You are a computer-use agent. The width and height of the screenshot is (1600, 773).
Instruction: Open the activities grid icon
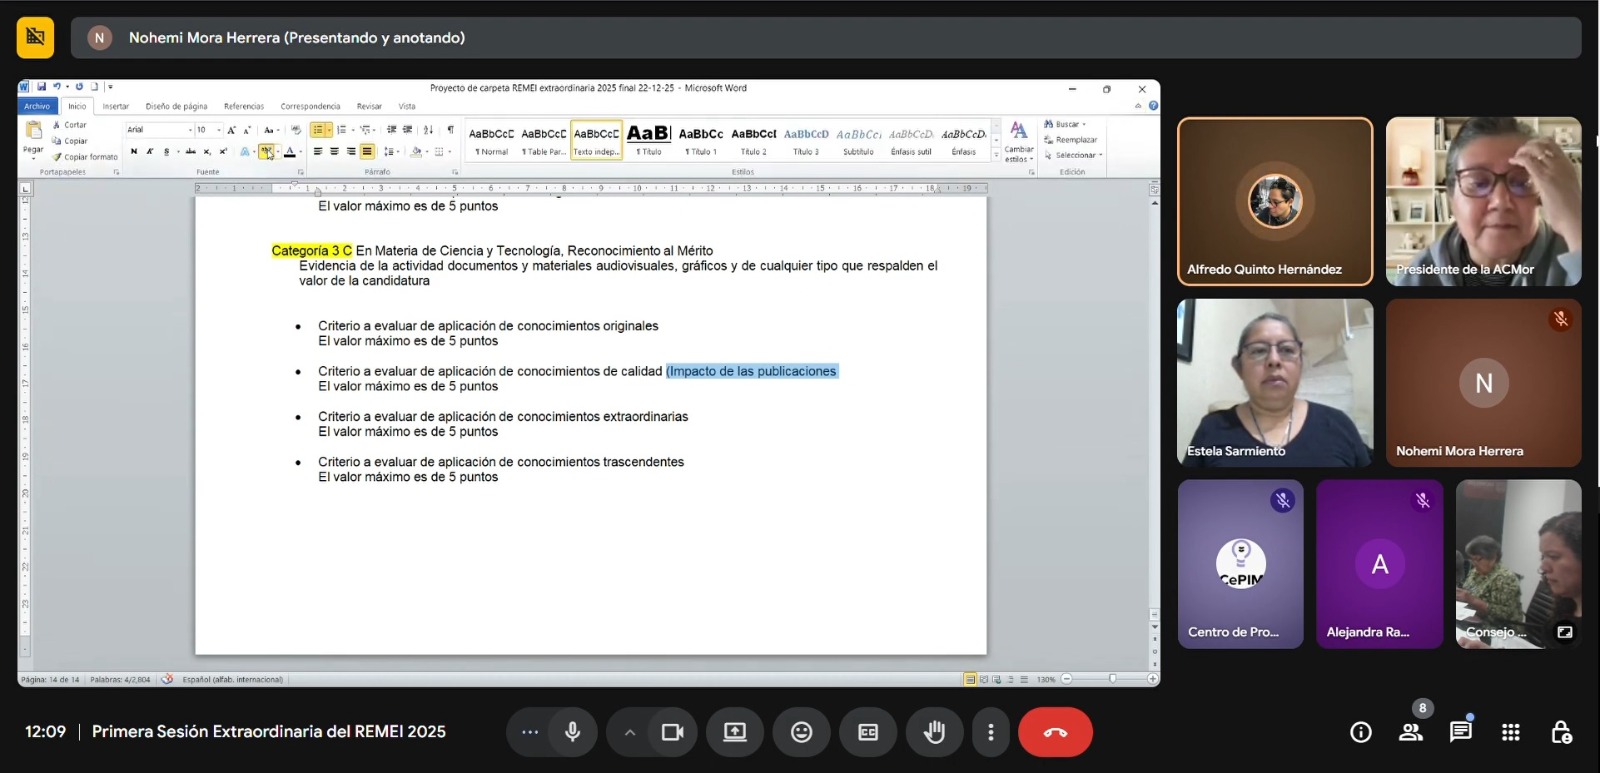(x=1510, y=732)
